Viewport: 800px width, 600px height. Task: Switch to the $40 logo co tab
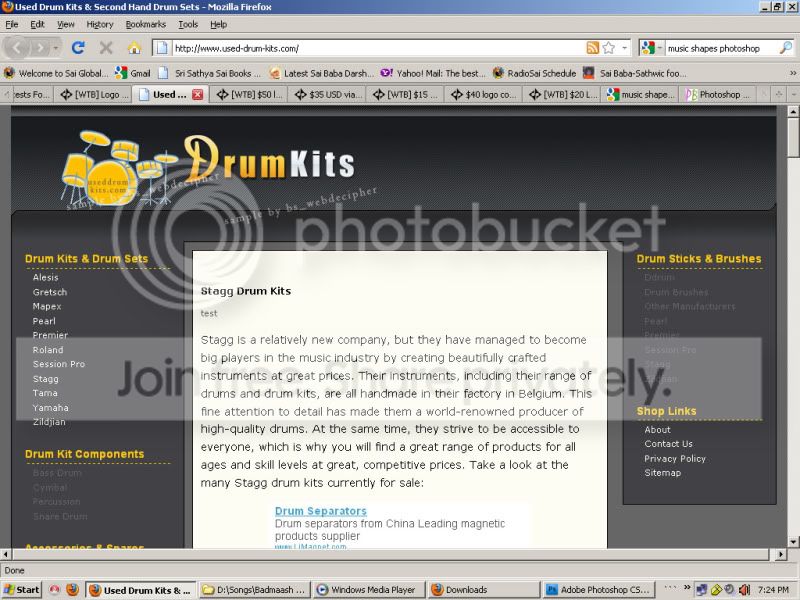(484, 94)
